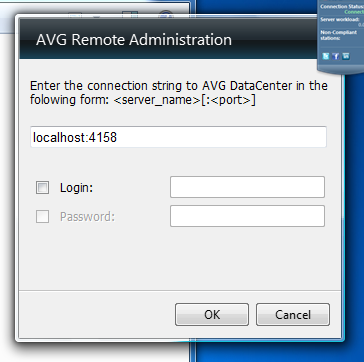Image resolution: width=364 pixels, height=362 pixels.
Task: Select the Login text input box
Action: 247,187
